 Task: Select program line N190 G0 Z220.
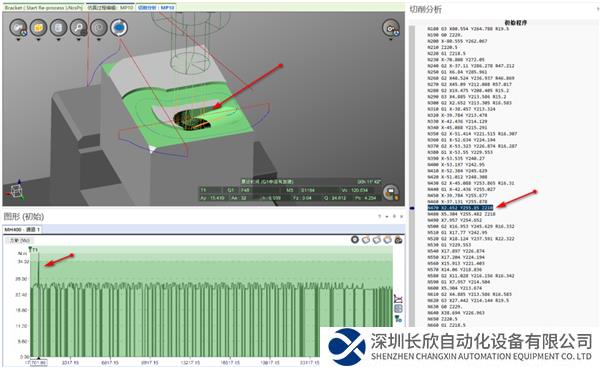pyautogui.click(x=445, y=35)
